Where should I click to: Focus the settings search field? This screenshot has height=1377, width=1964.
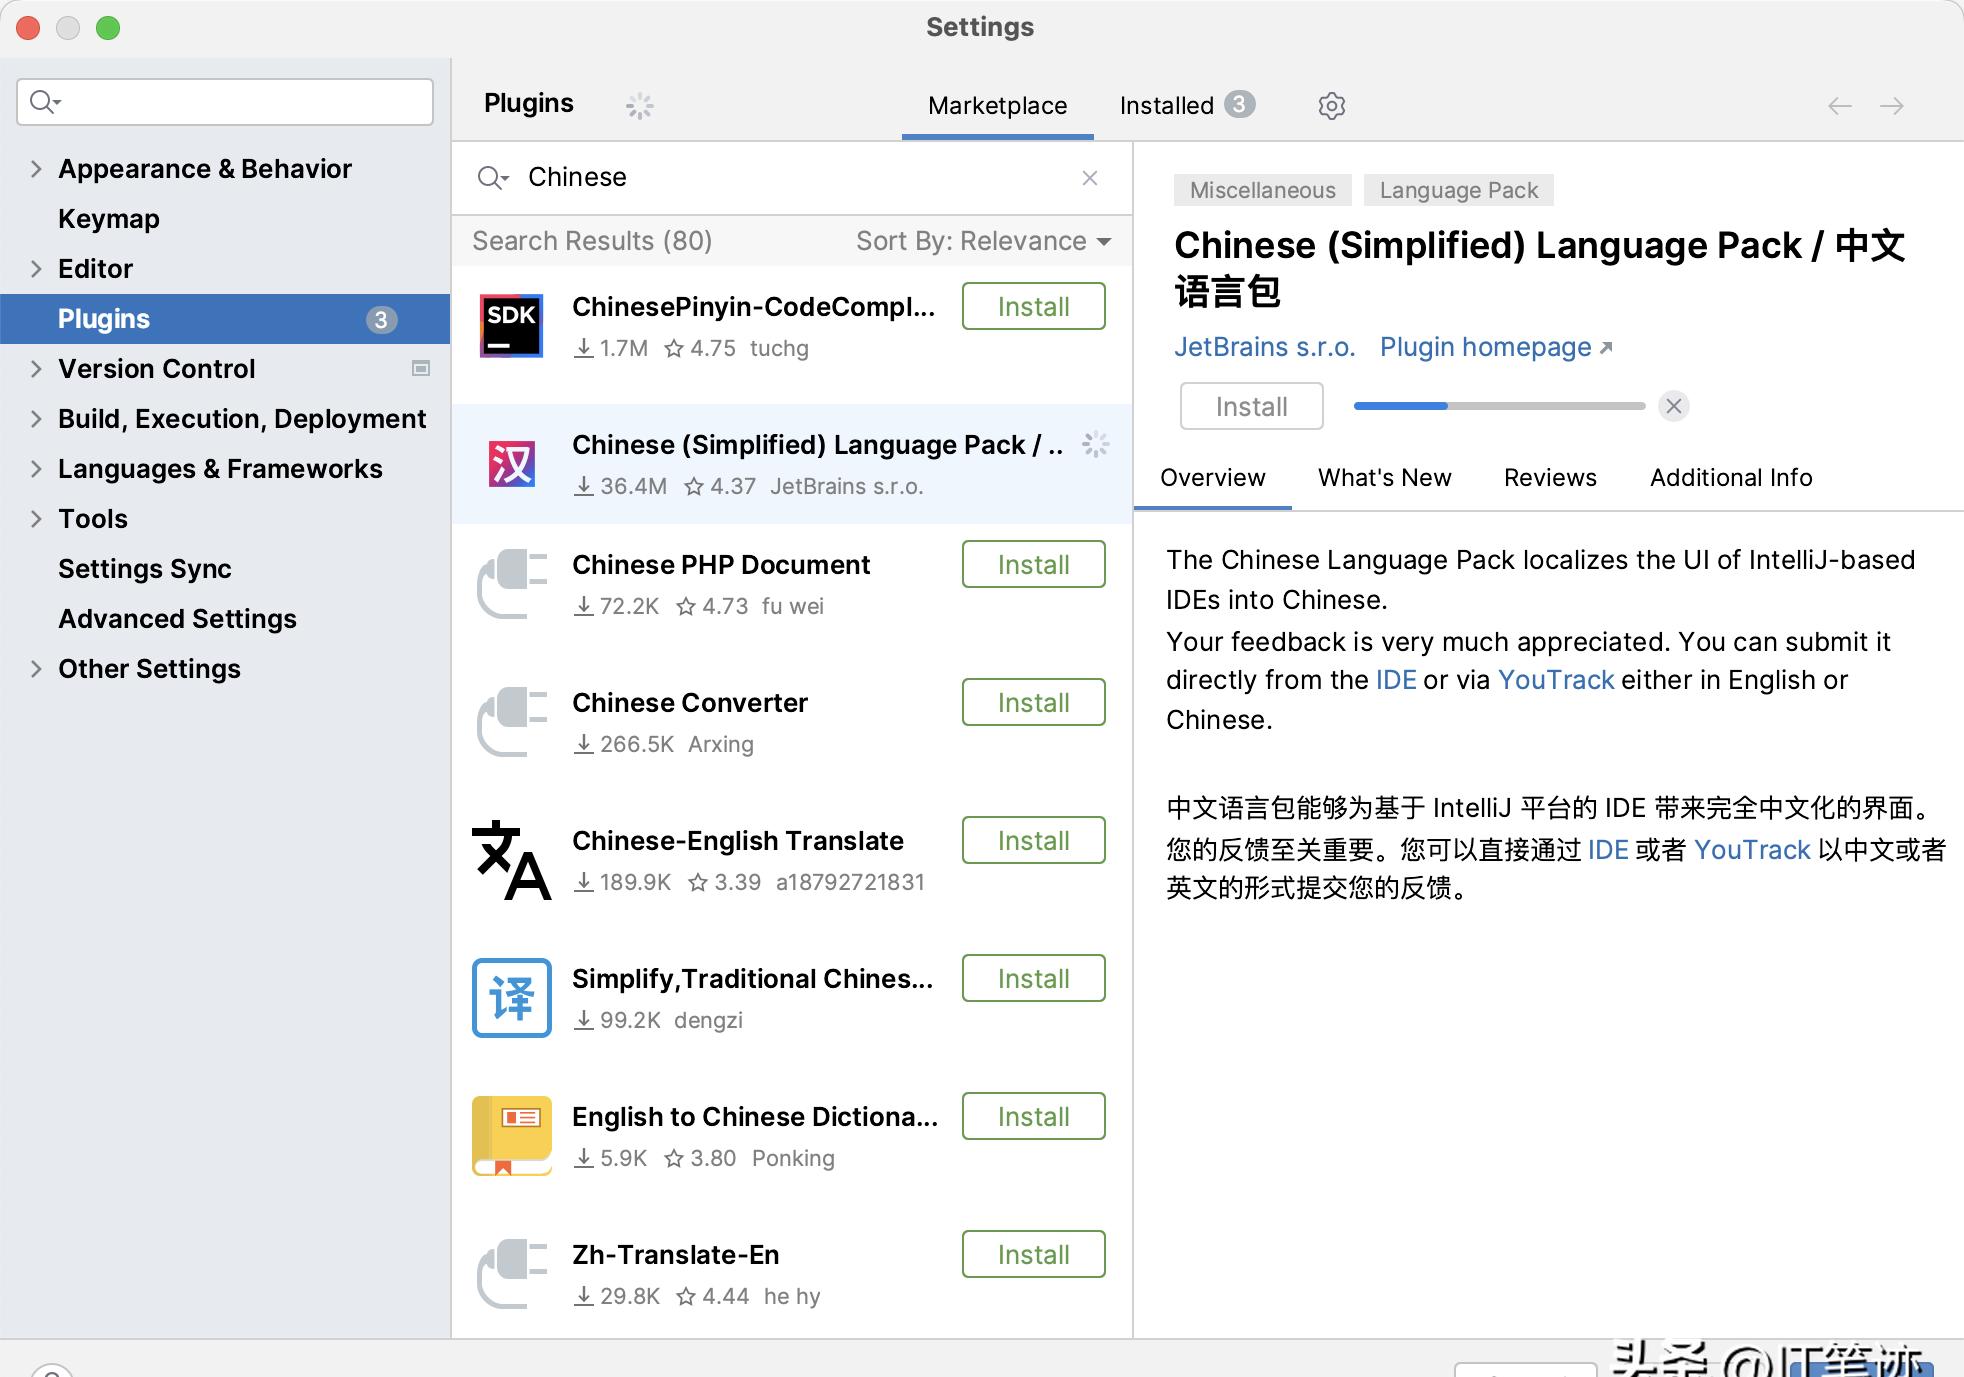pos(225,102)
